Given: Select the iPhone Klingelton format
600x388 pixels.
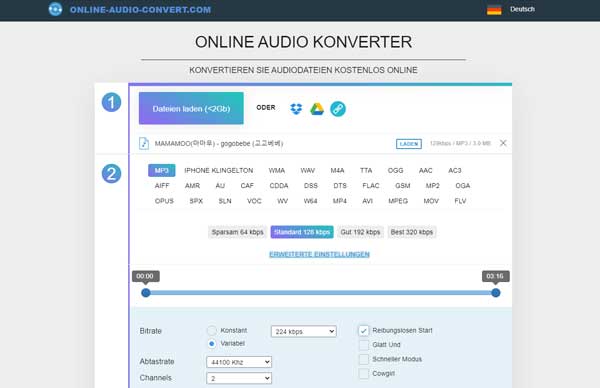Looking at the screenshot, I should tap(218, 170).
